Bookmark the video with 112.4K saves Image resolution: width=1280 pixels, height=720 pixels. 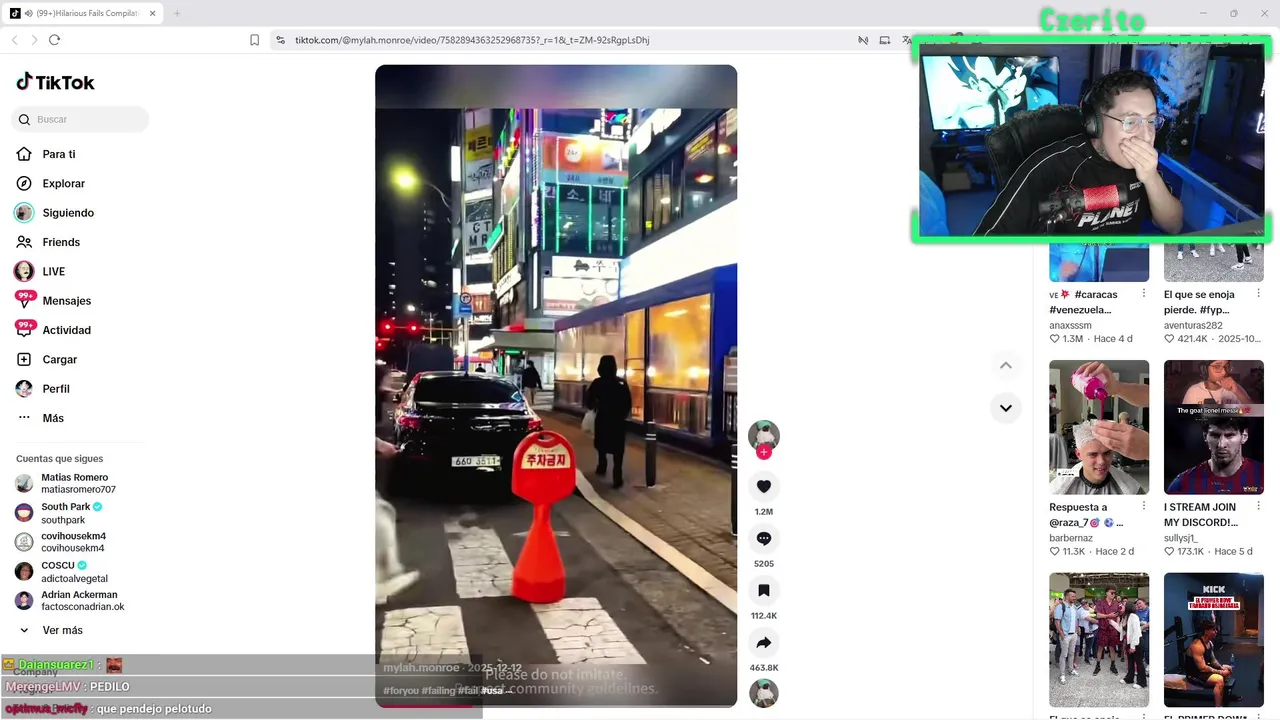[x=764, y=590]
